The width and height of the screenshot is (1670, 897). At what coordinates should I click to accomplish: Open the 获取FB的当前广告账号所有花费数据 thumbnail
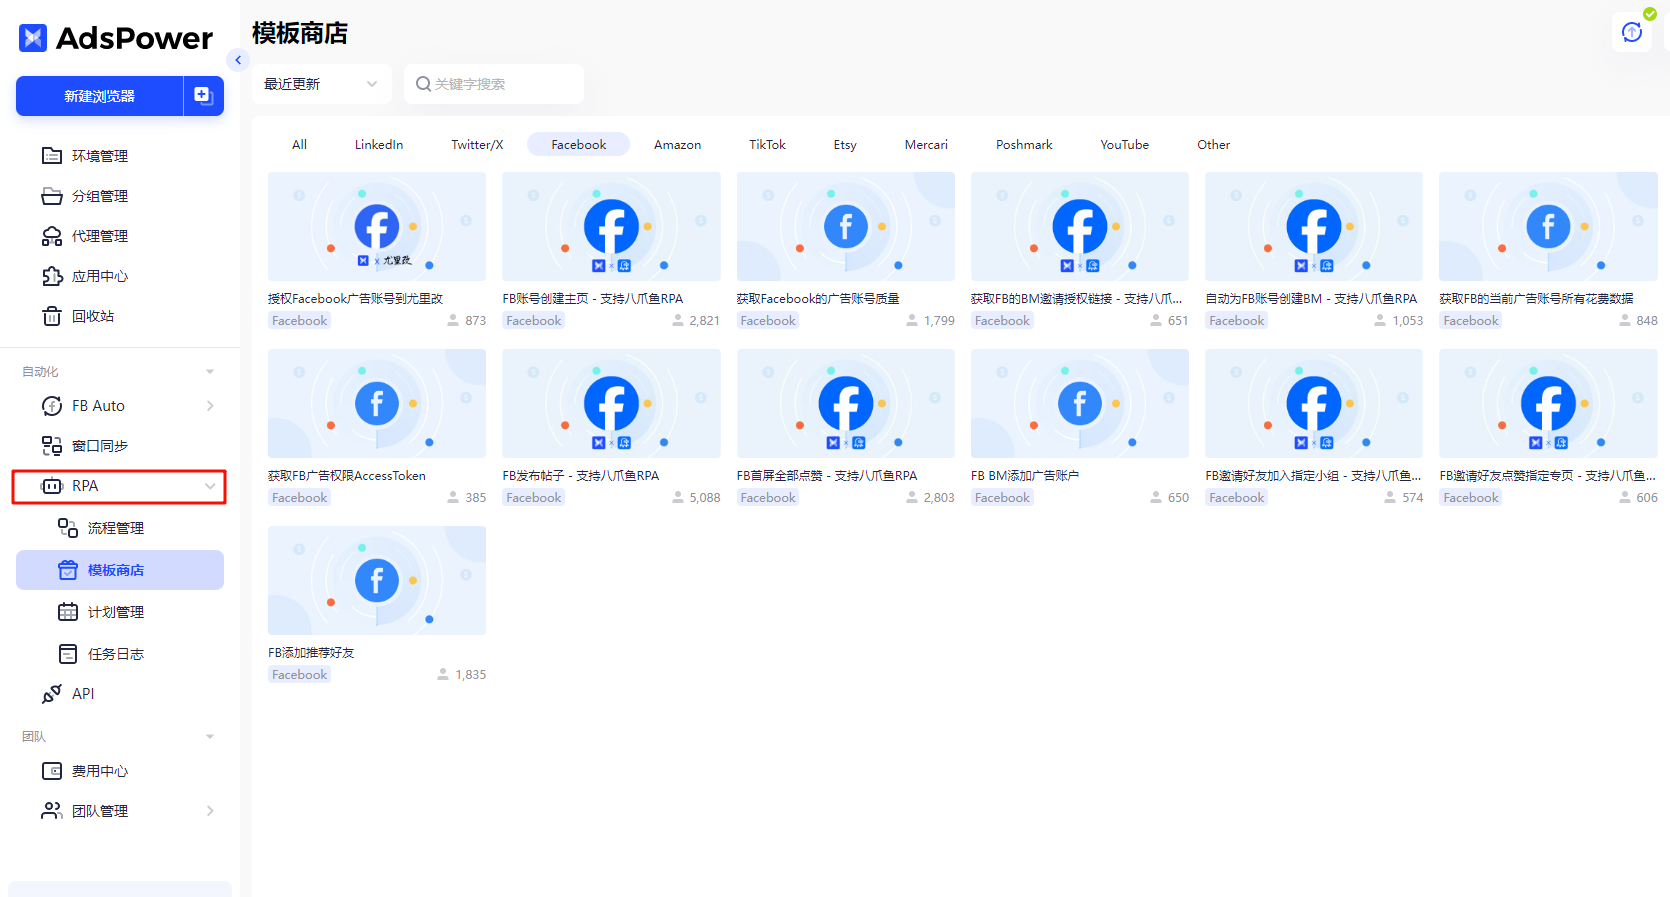tap(1548, 226)
